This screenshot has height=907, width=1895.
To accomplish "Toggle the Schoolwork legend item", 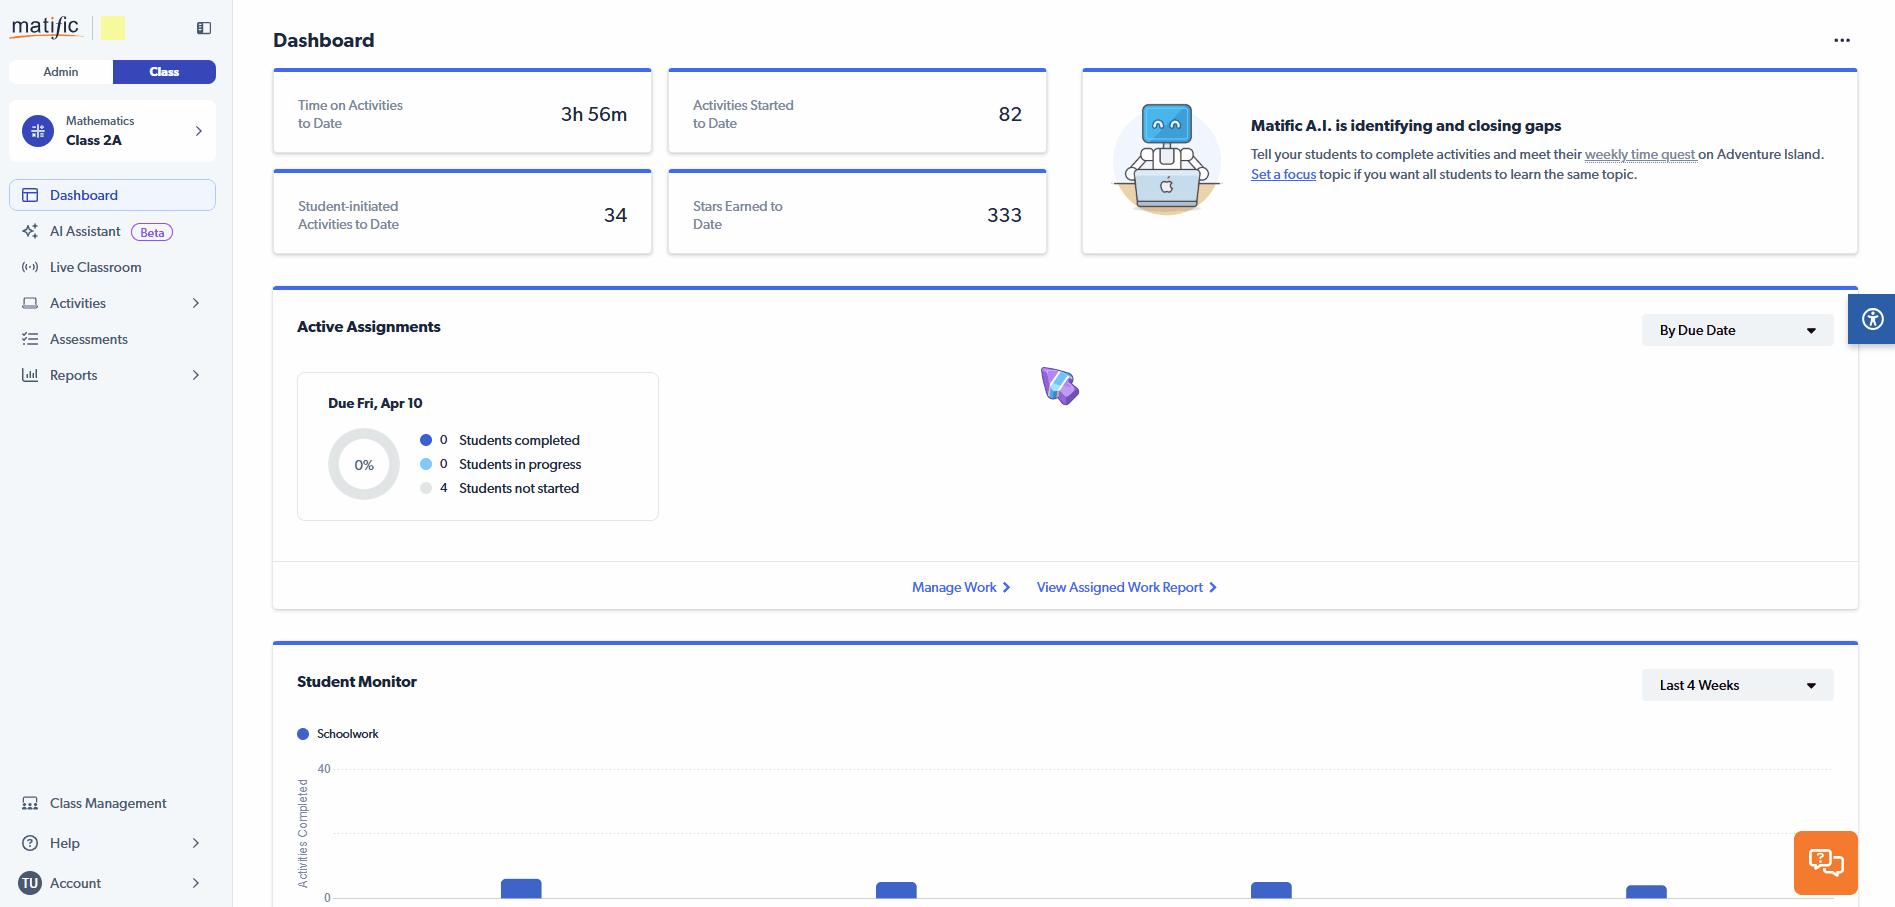I will [338, 733].
